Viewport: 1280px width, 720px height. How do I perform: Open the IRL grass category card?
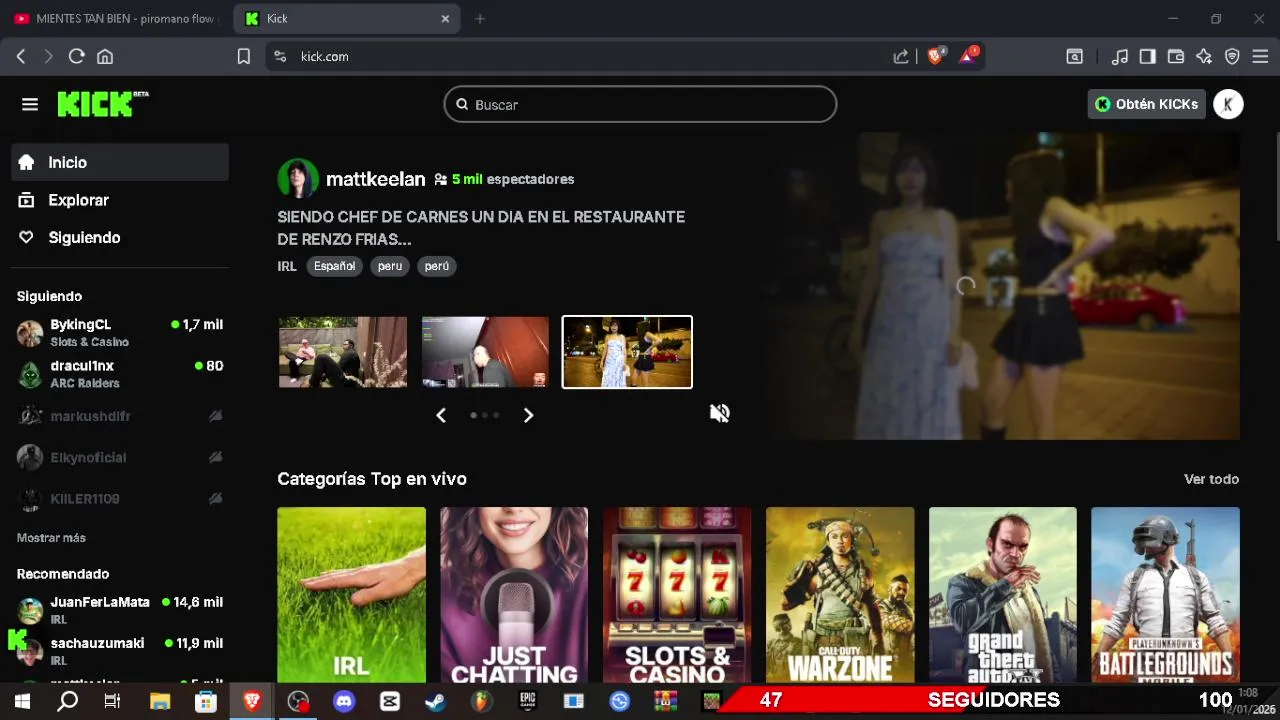(351, 595)
